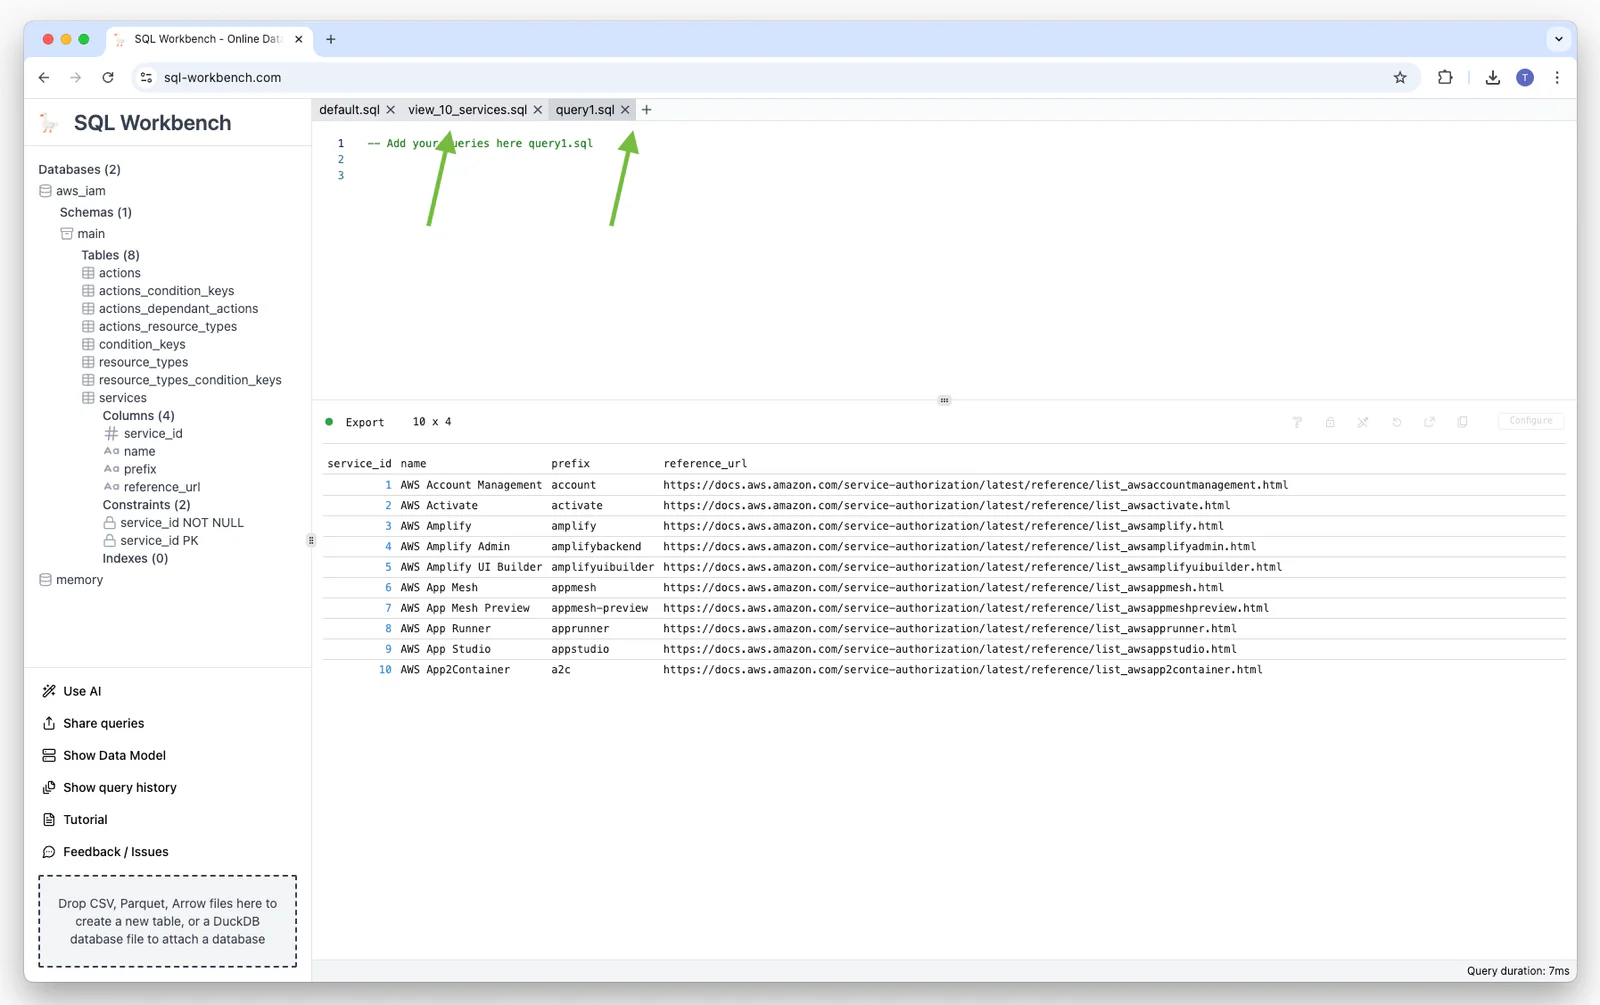1600x1005 pixels.
Task: Click the editor-results splitter handle
Action: pos(944,400)
